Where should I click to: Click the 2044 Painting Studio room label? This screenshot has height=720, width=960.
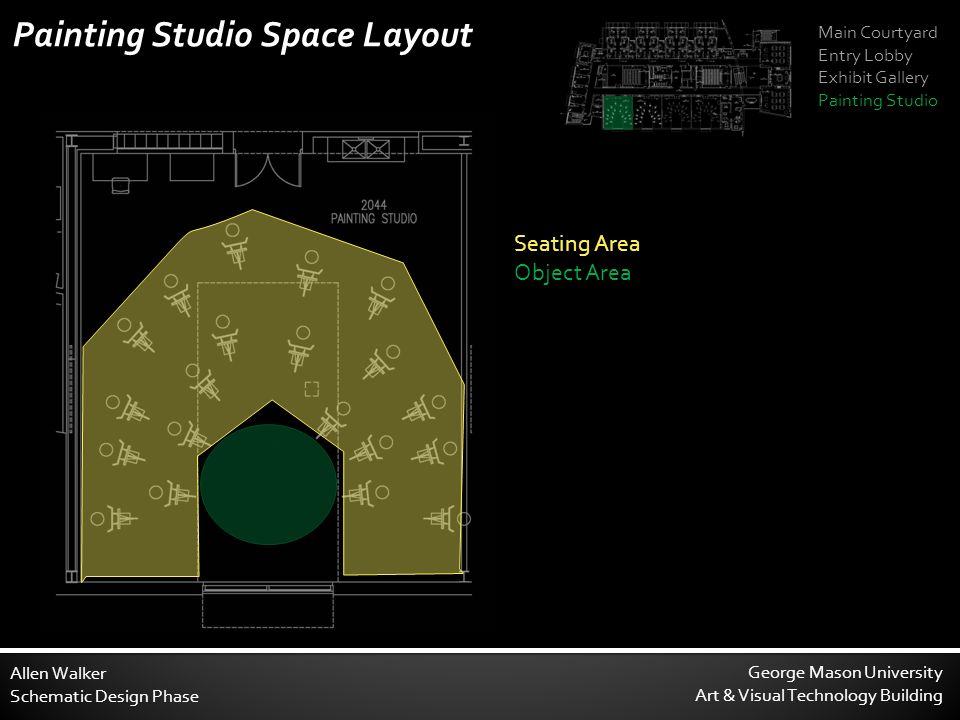pyautogui.click(x=373, y=212)
